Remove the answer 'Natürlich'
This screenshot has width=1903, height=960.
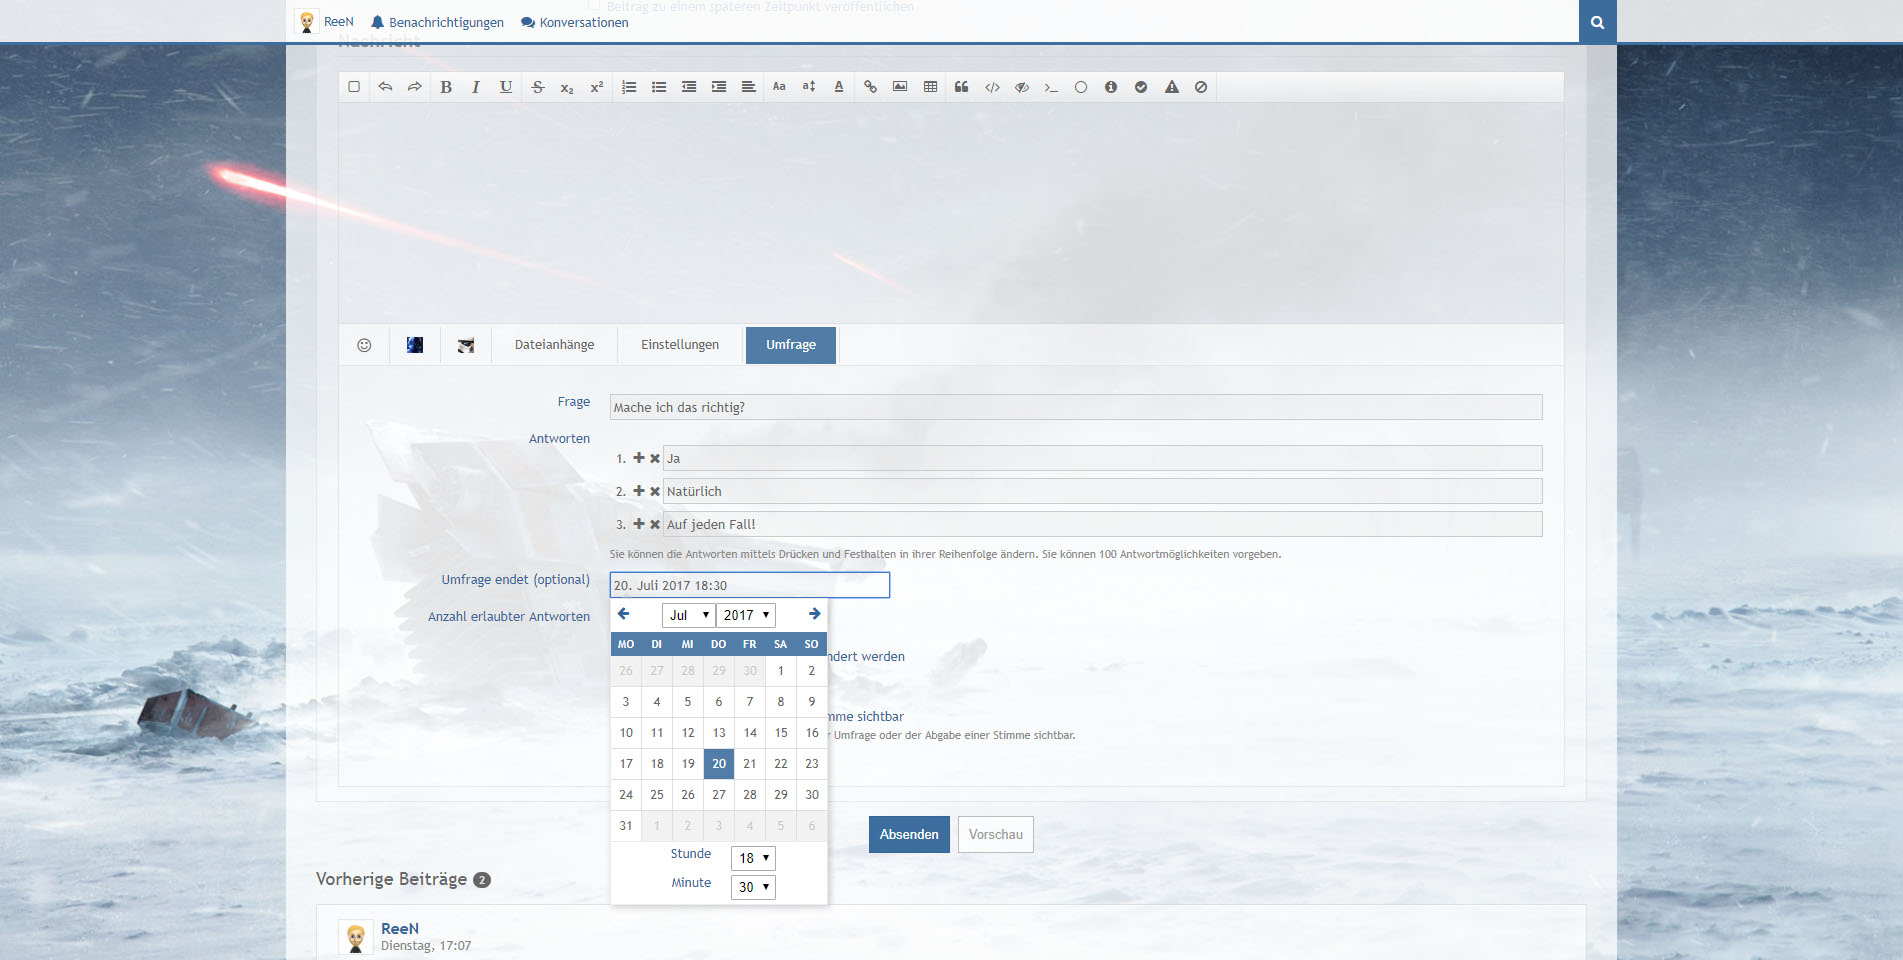655,492
